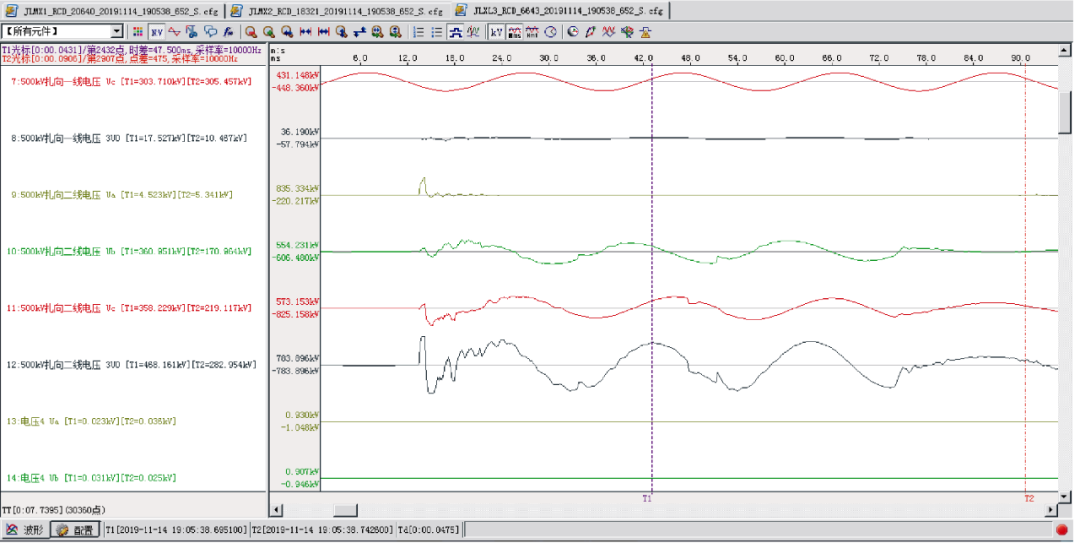Click horizontal scrollbar right arrow
Screen dimensions: 1080x543
pyautogui.click(x=1052, y=510)
